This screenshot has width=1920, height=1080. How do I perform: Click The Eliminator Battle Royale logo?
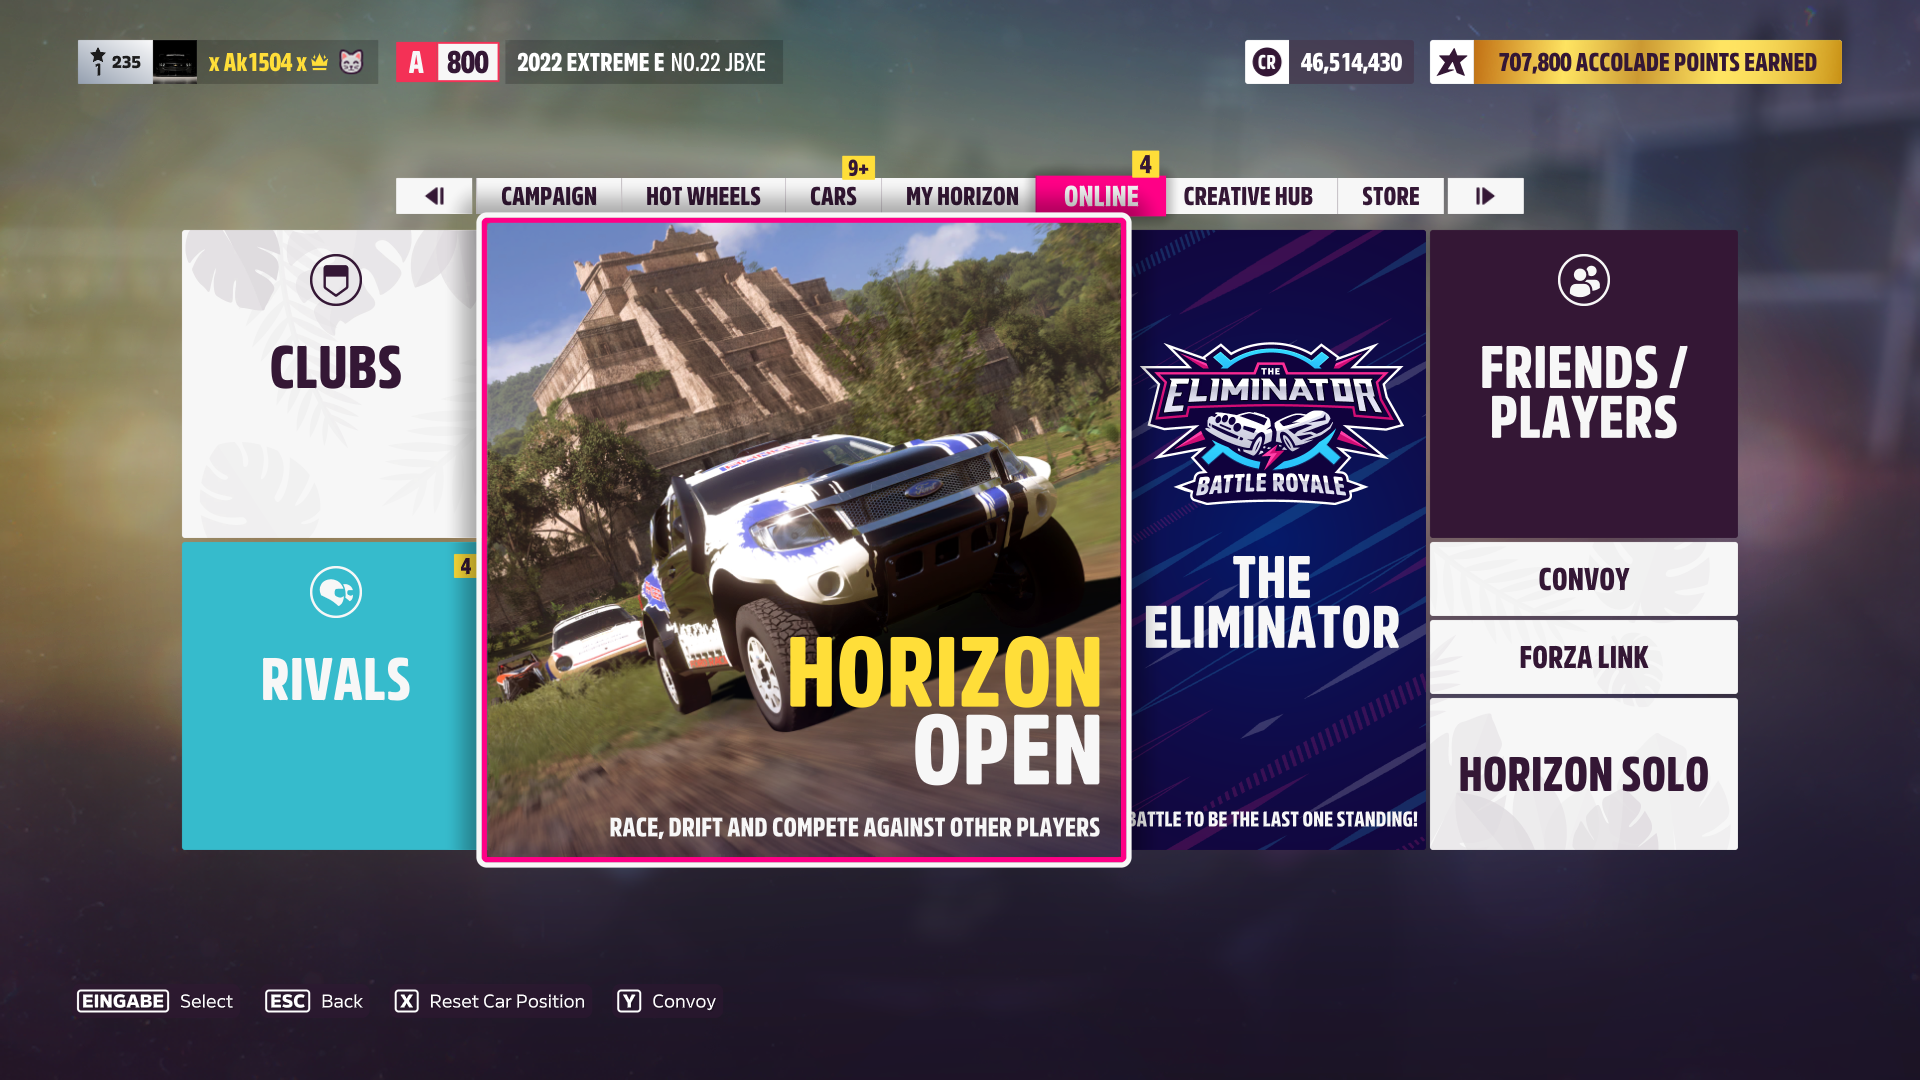(x=1271, y=425)
